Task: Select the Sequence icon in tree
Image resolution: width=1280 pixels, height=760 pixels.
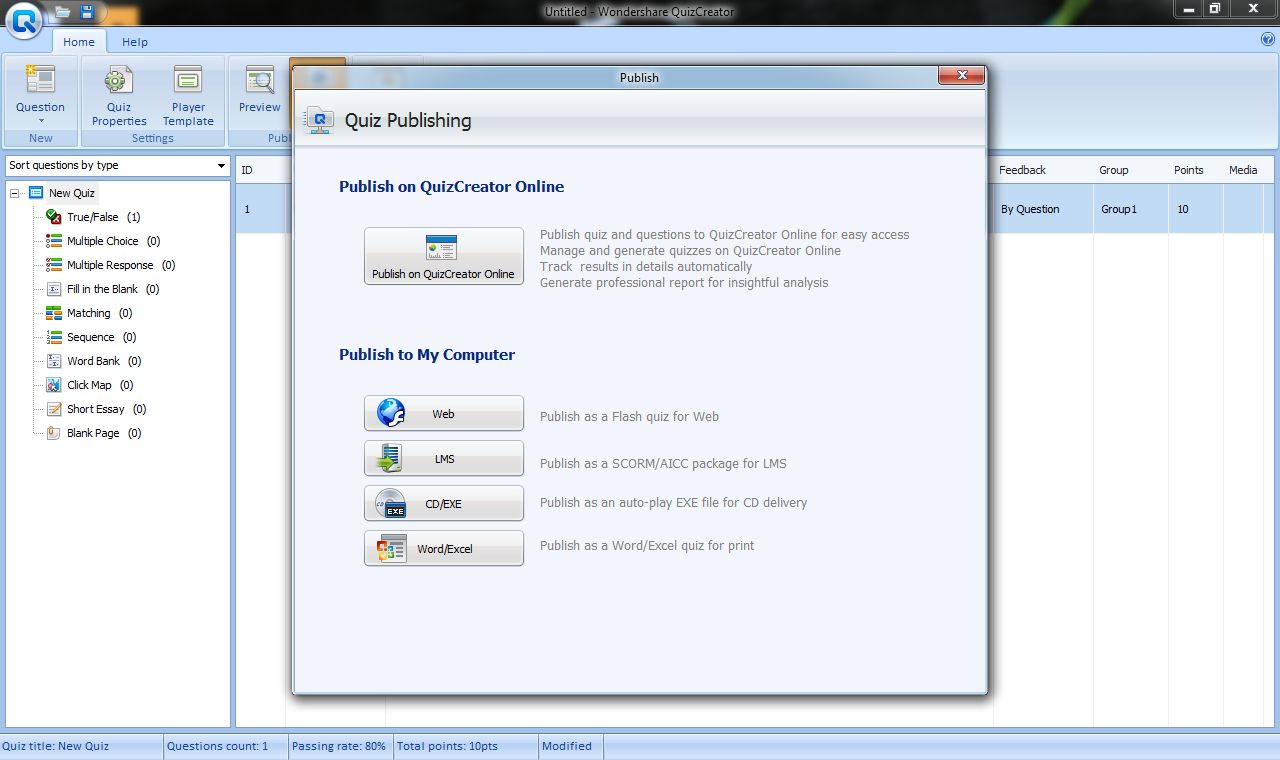Action: pos(54,337)
